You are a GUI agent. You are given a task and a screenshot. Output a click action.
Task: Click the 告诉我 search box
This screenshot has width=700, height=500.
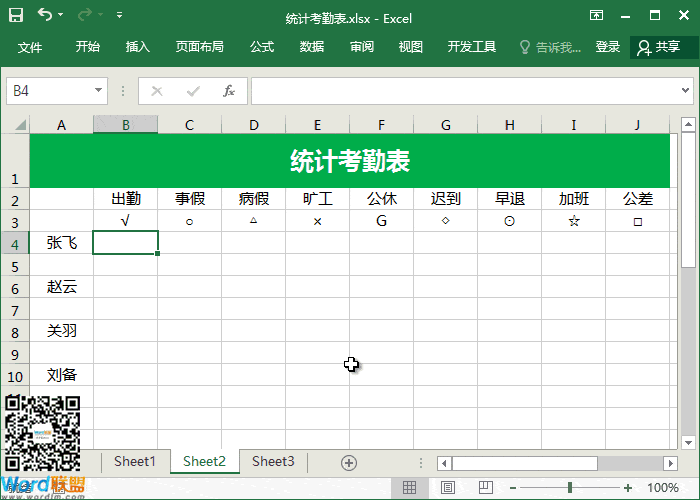pos(551,47)
